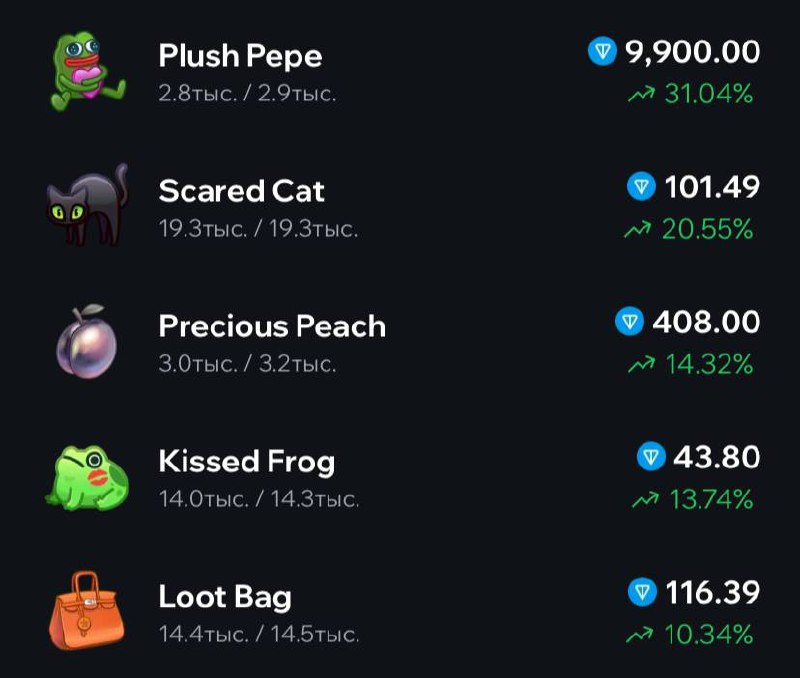Click the TON coin icon beside 43.80
The height and width of the screenshot is (678, 800).
pos(651,457)
